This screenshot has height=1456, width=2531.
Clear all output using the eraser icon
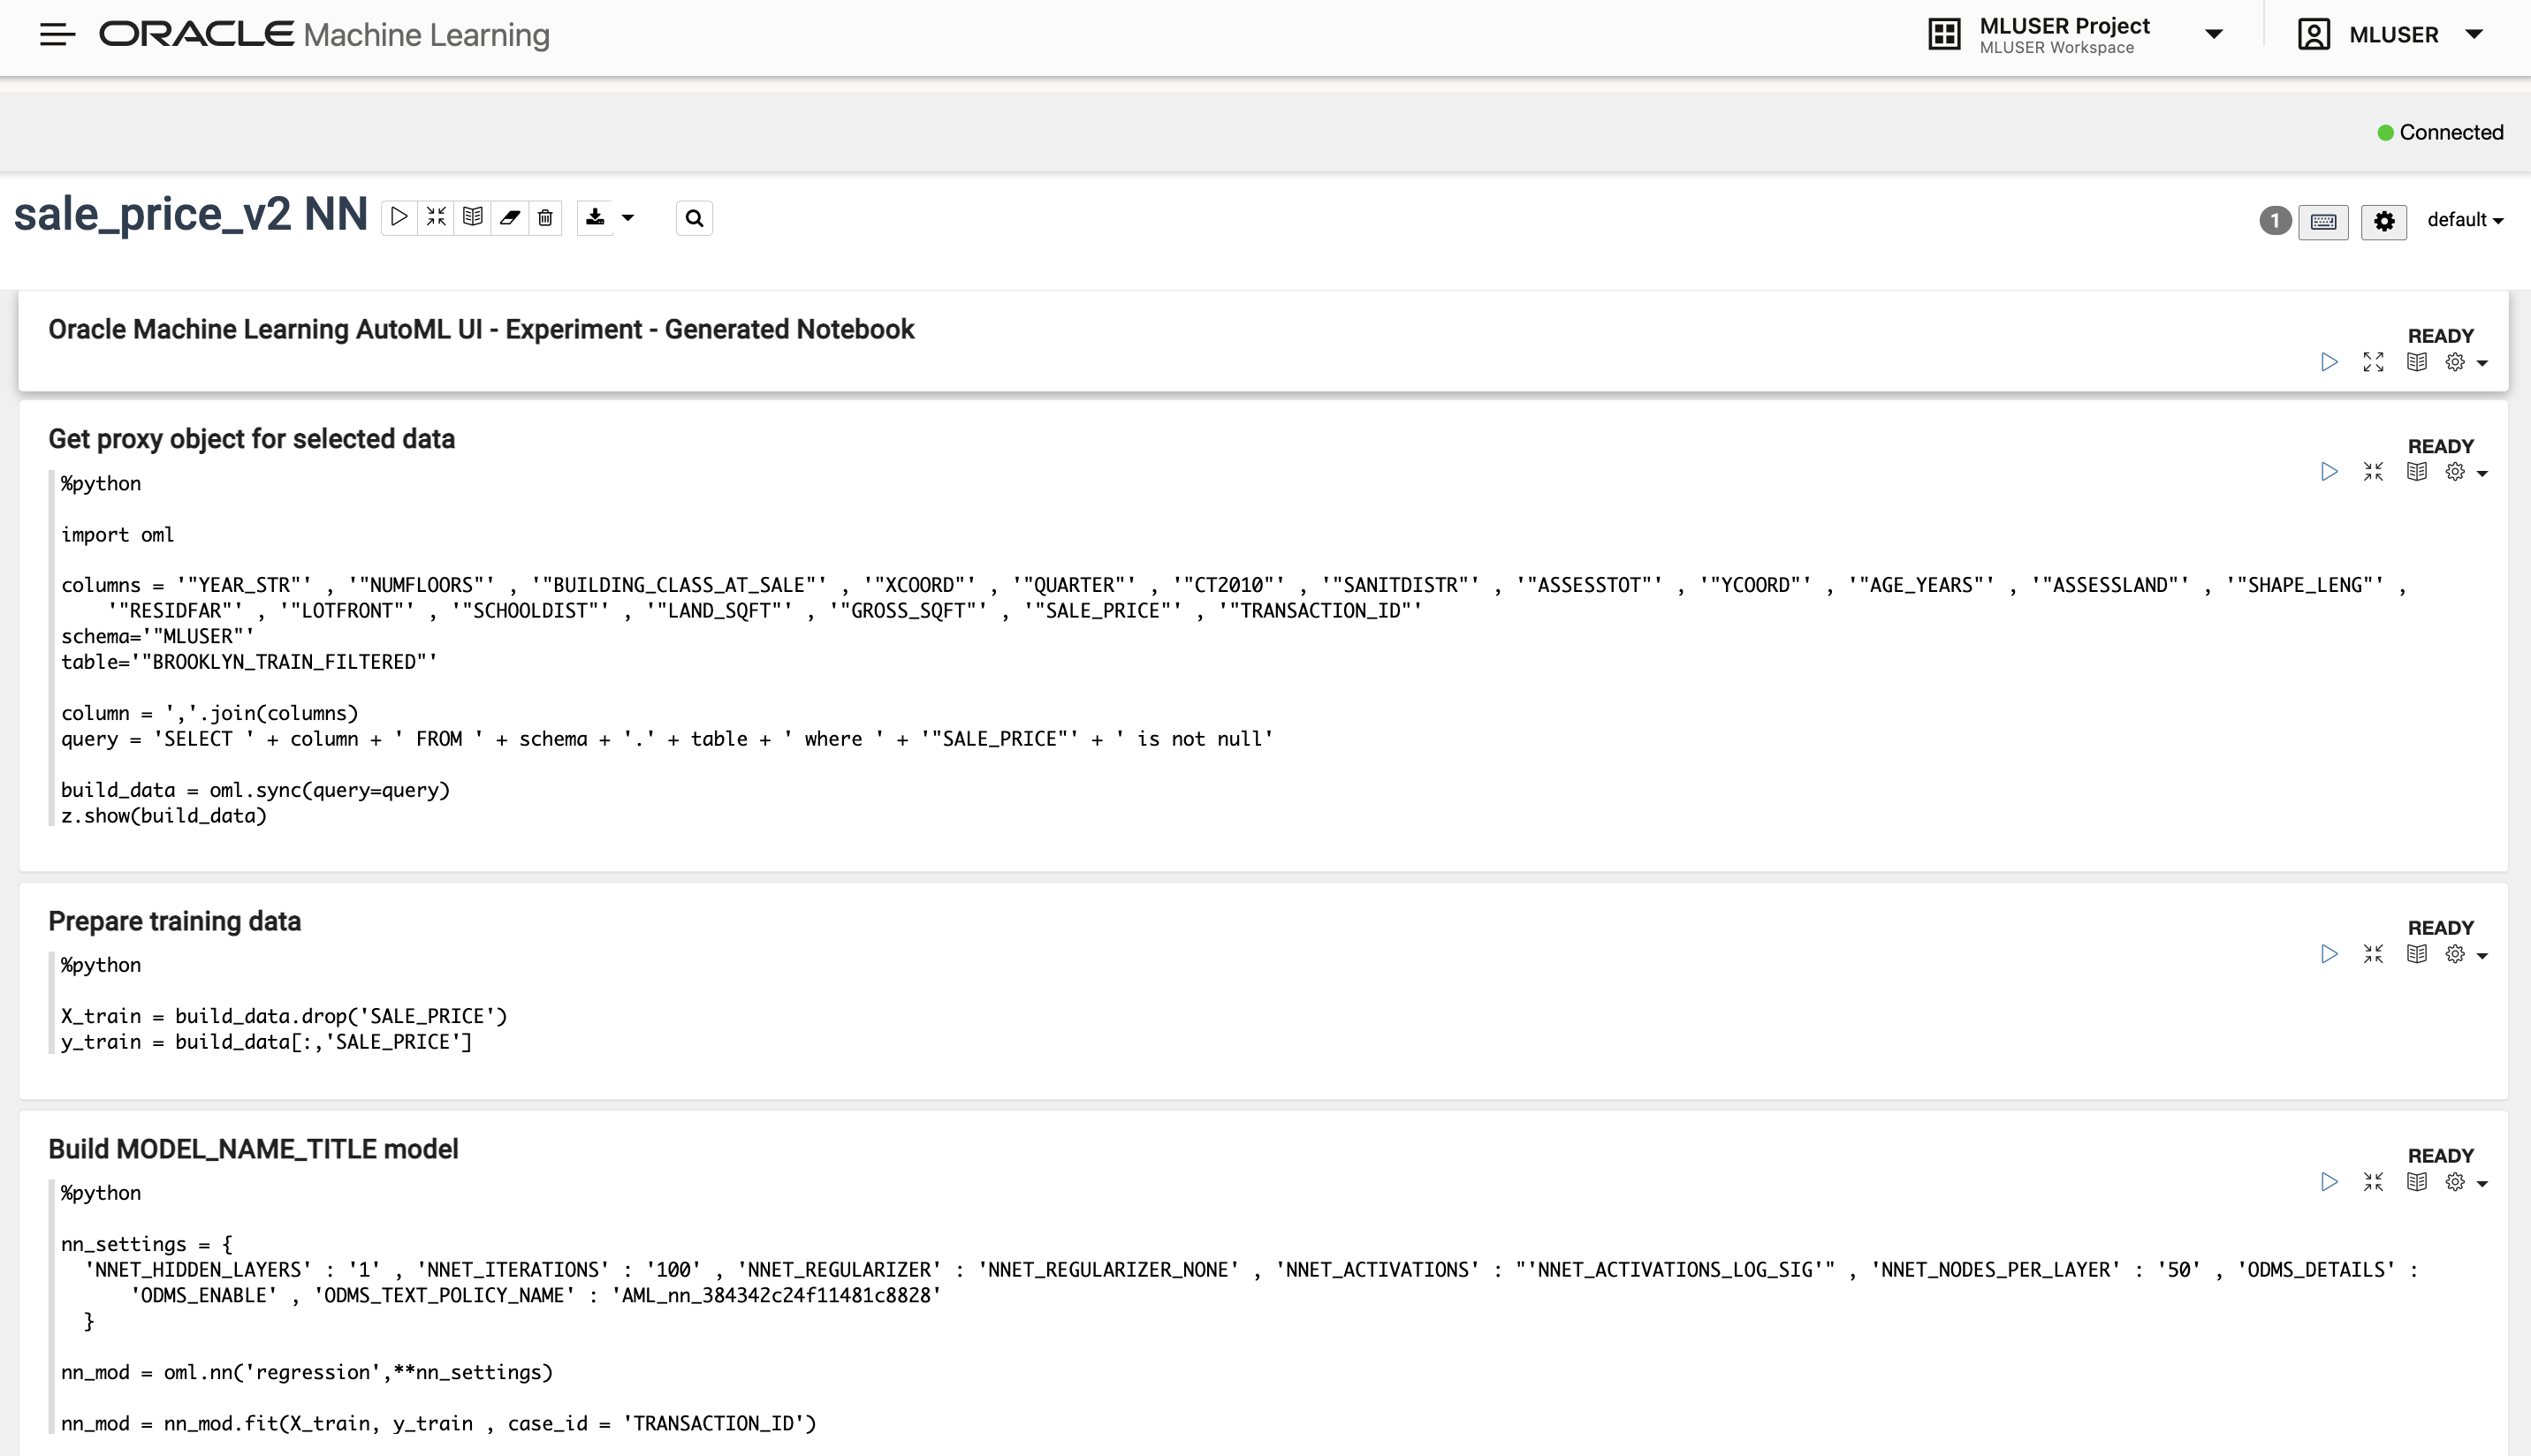510,217
